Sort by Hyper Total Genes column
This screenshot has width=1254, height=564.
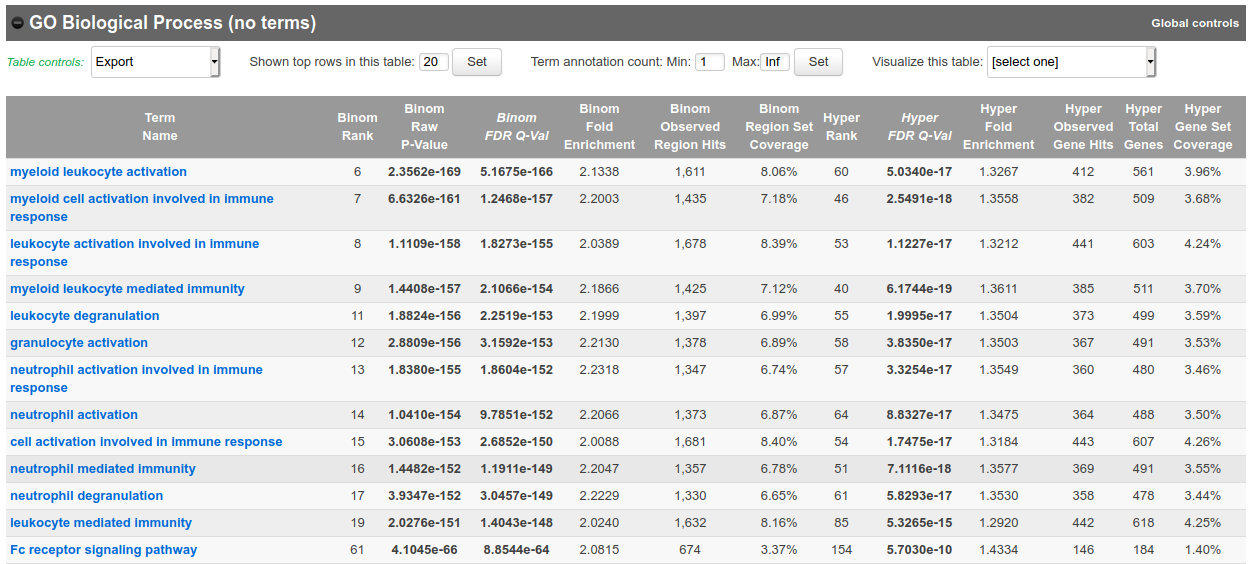tap(1143, 126)
